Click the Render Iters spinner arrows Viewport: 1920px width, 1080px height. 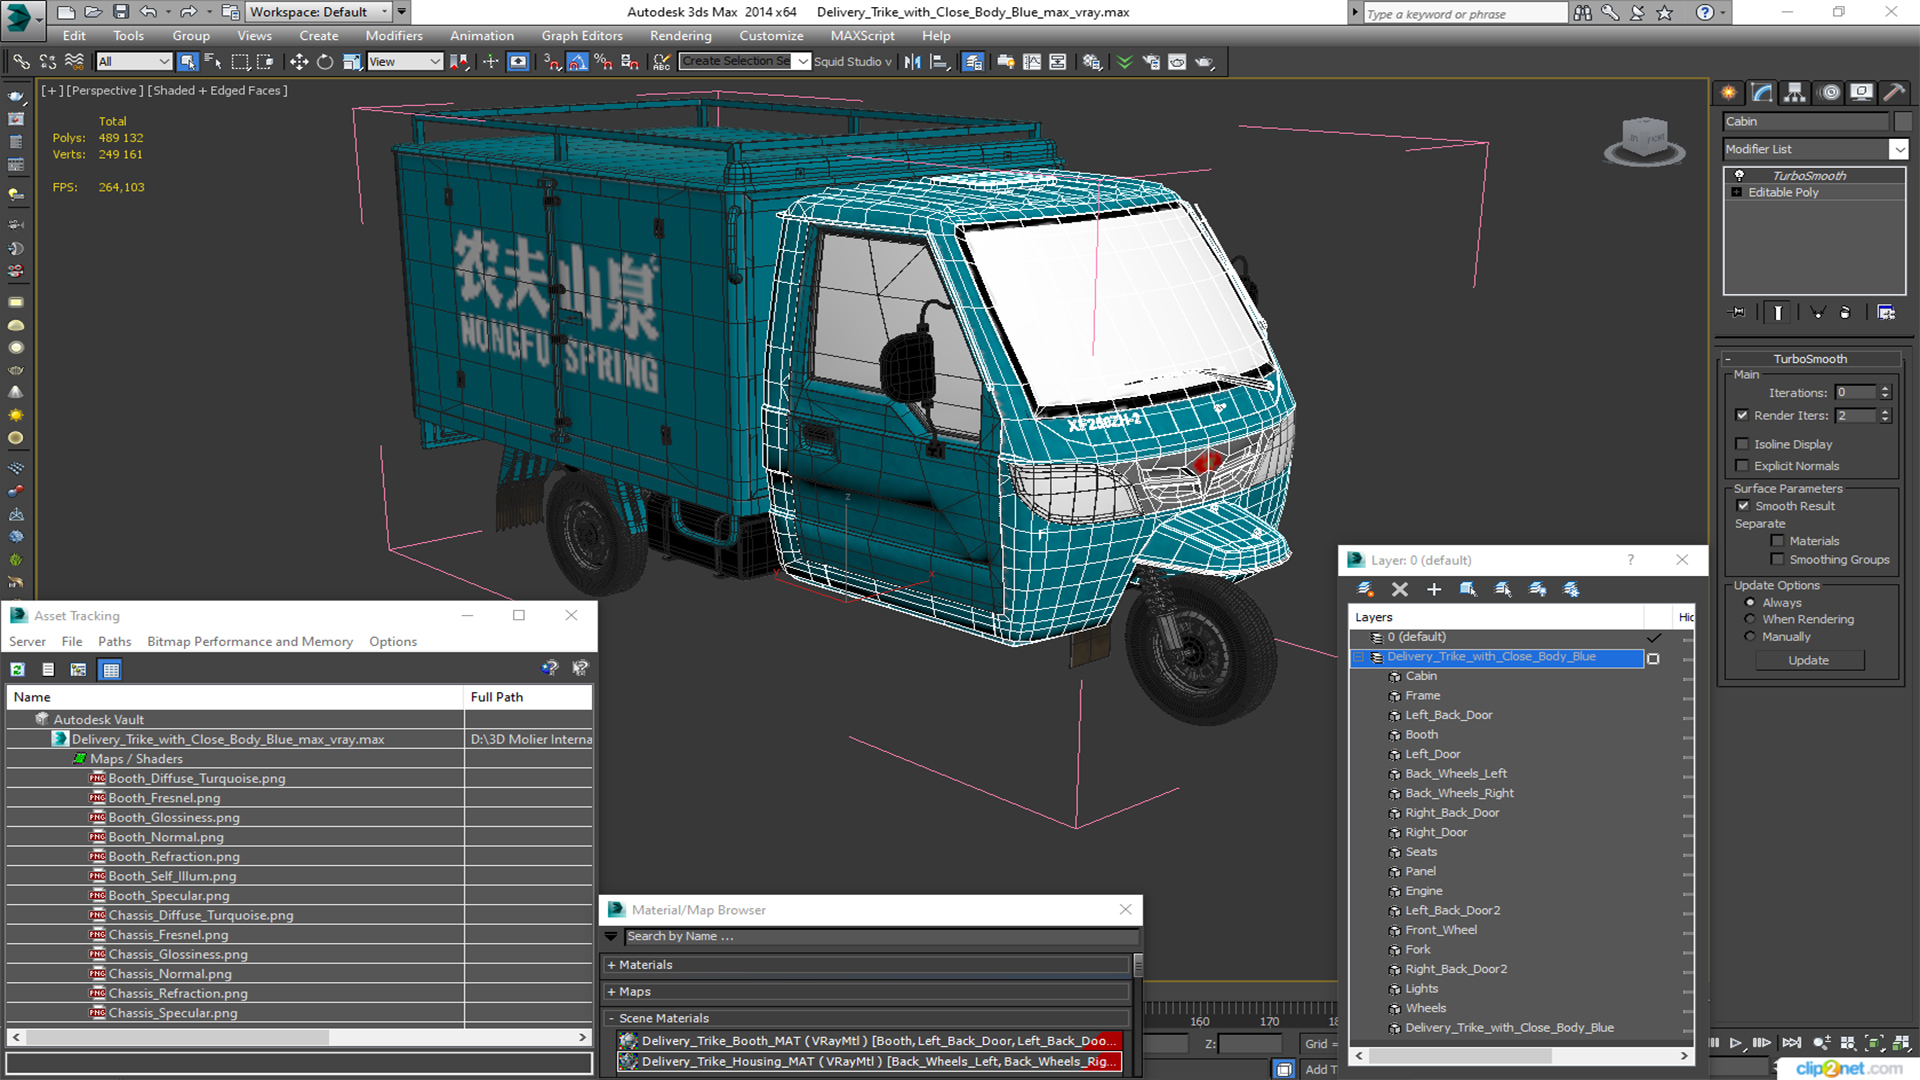click(1885, 415)
